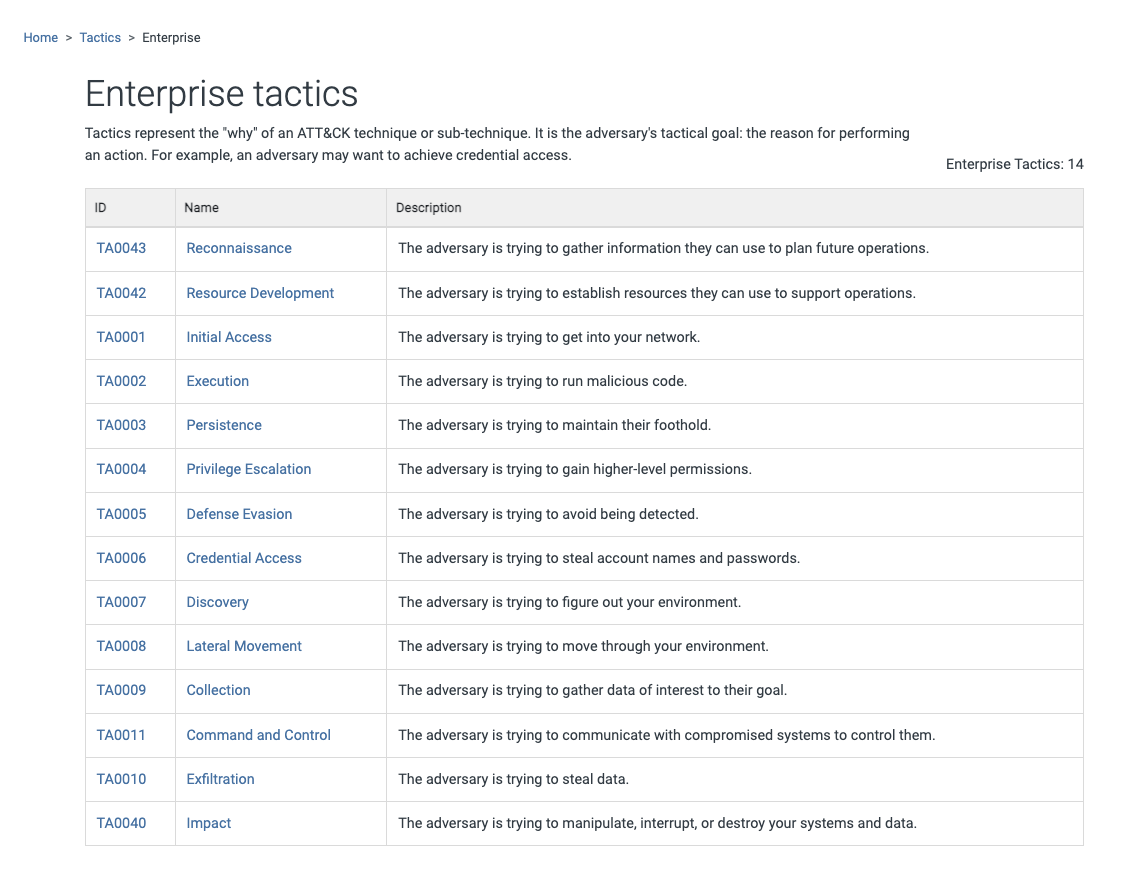Select the Exfiltration tactic link
Image resolution: width=1134 pixels, height=869 pixels.
click(x=220, y=779)
